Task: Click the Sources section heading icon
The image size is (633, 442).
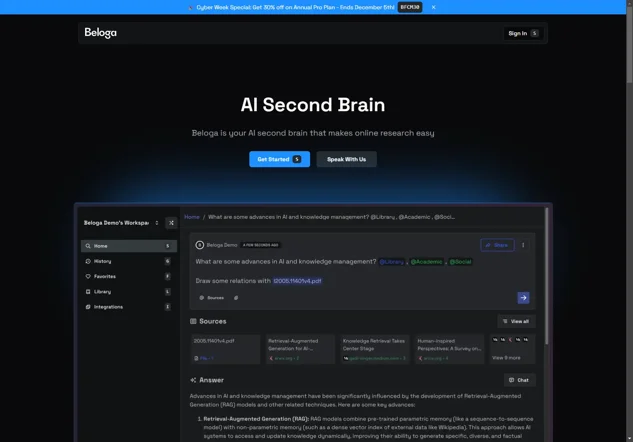Action: pyautogui.click(x=193, y=321)
